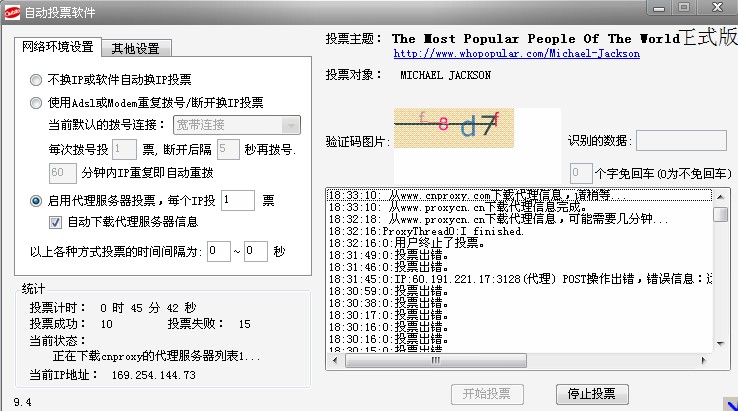Close the 自动投票软件 window

[x=717, y=8]
